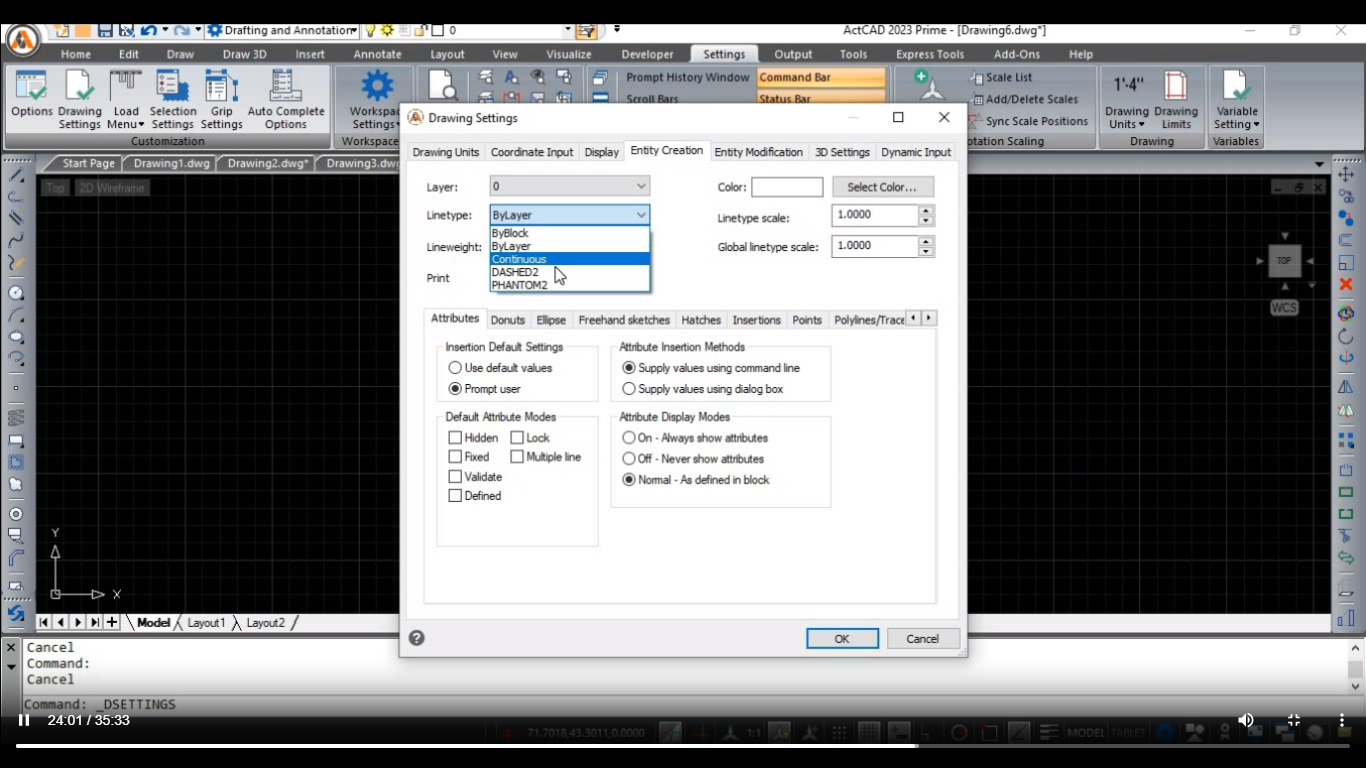Click the Color swatch box
The image size is (1366, 768).
pos(787,187)
